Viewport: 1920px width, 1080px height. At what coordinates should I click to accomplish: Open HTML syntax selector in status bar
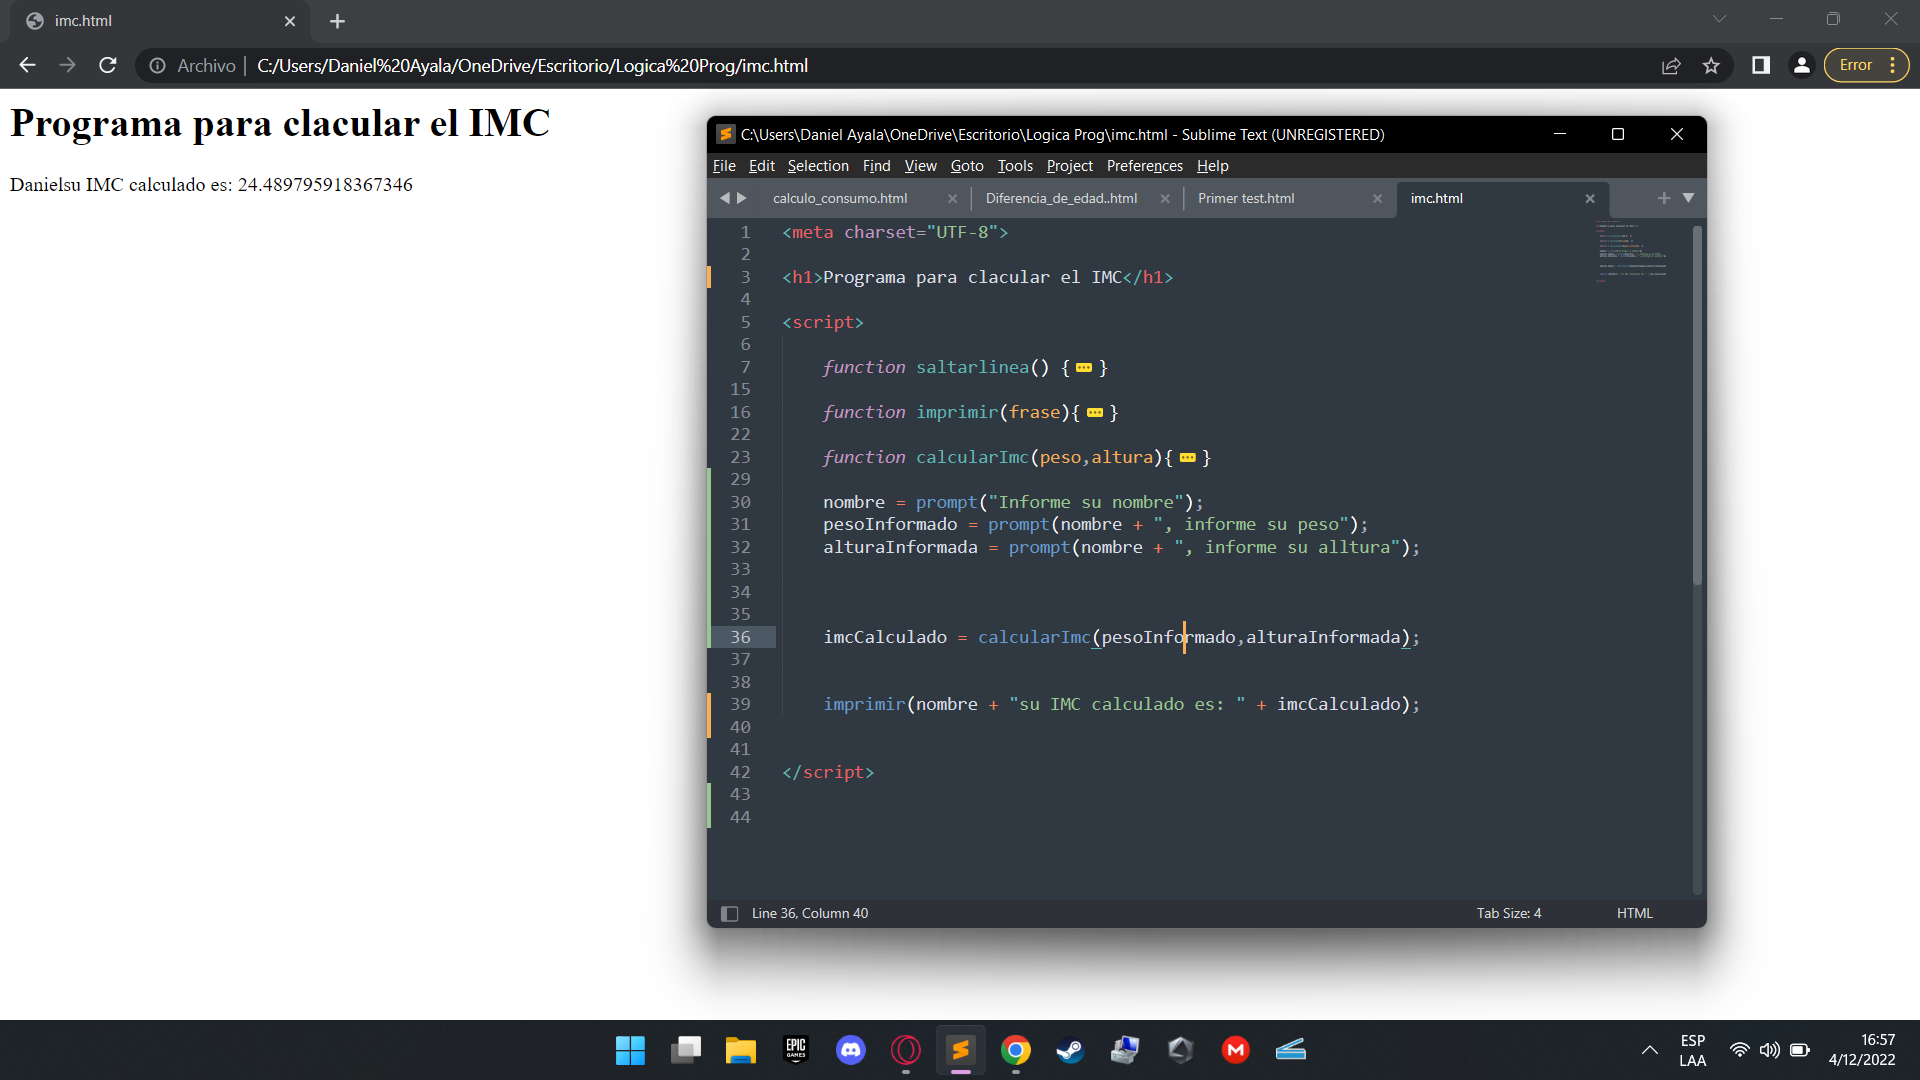[x=1635, y=914]
